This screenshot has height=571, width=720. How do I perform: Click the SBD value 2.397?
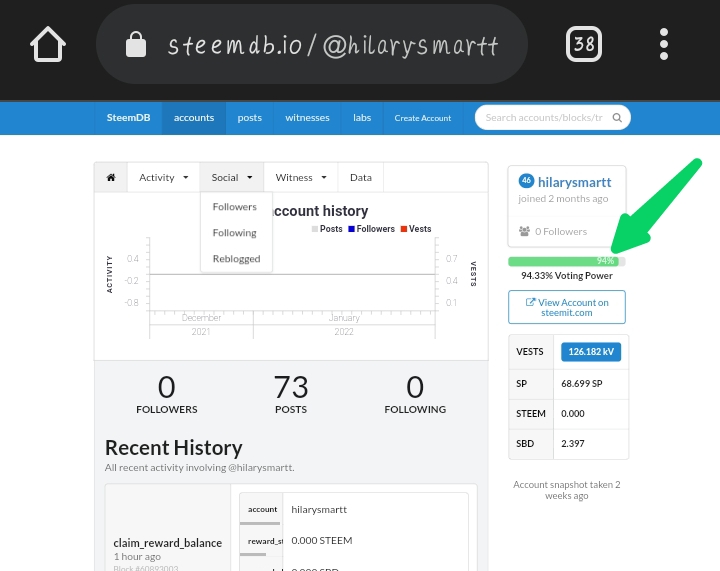coord(573,443)
